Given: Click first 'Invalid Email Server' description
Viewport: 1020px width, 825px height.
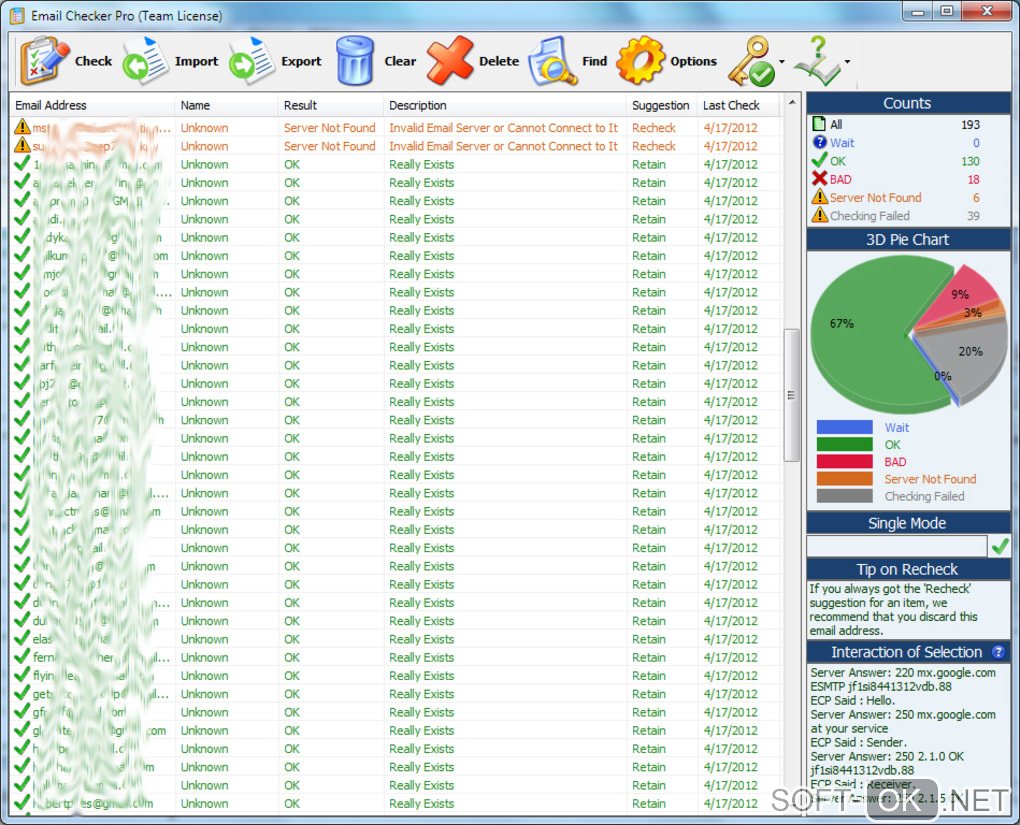Looking at the screenshot, I should tap(503, 128).
